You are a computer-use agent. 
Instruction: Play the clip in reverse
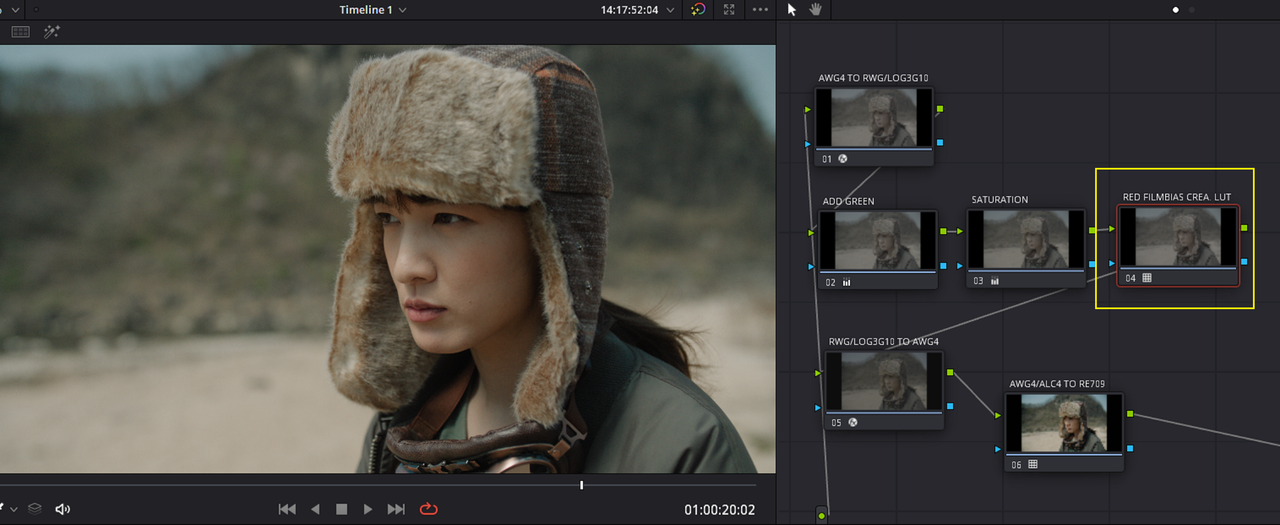pos(315,509)
